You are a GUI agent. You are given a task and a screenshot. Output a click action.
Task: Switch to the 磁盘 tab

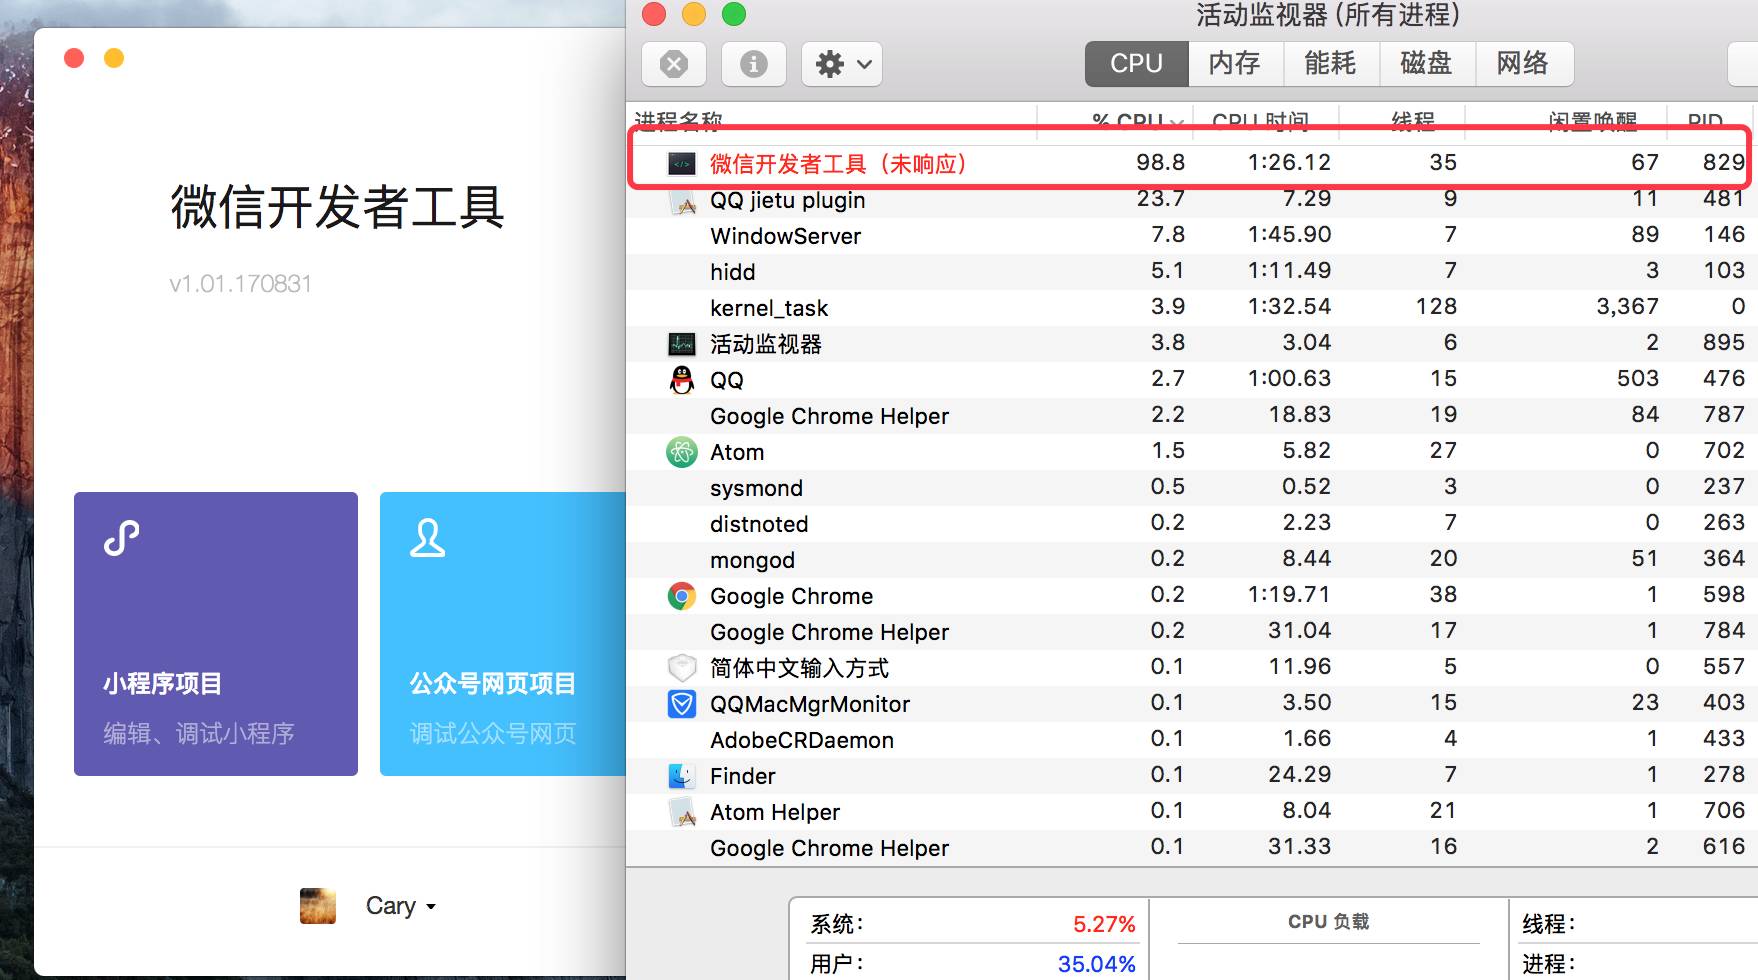click(1426, 64)
